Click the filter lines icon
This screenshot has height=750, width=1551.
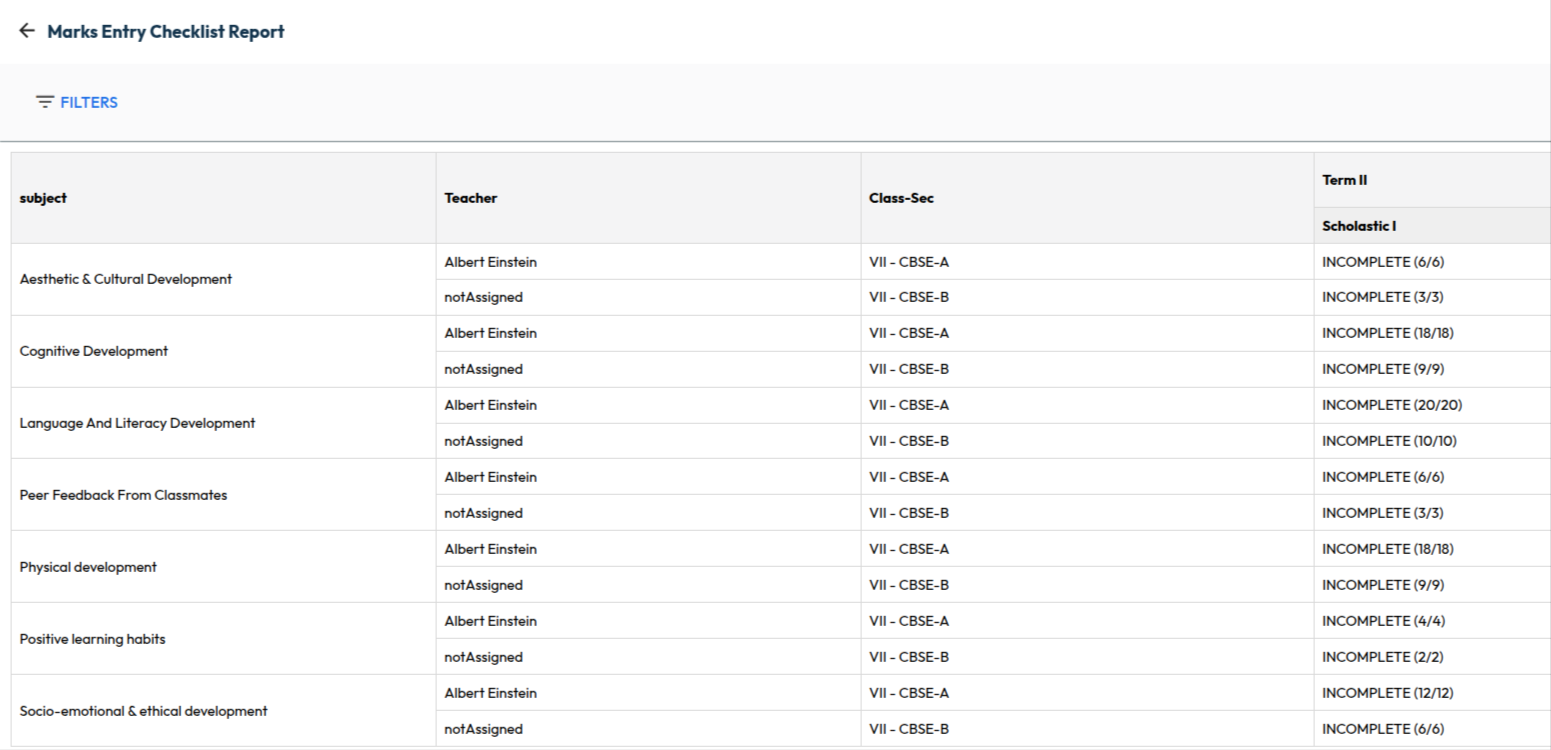coord(45,102)
